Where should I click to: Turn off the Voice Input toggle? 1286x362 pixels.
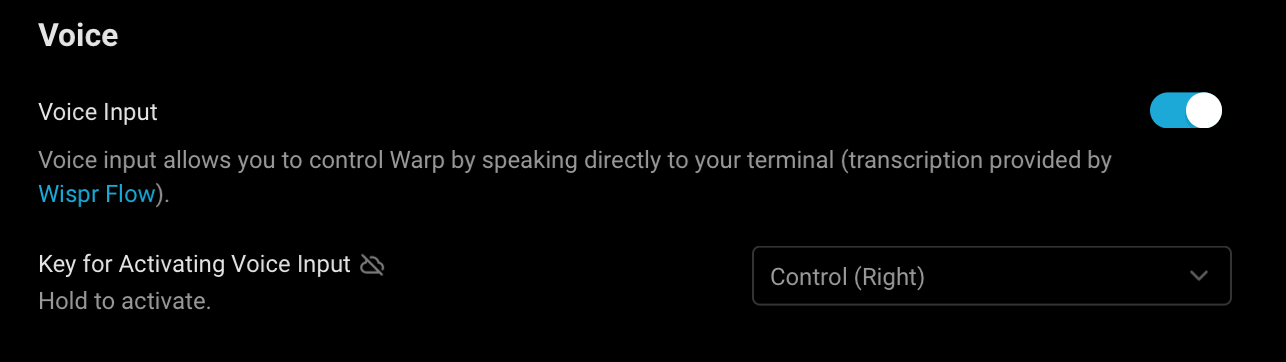(x=1186, y=111)
